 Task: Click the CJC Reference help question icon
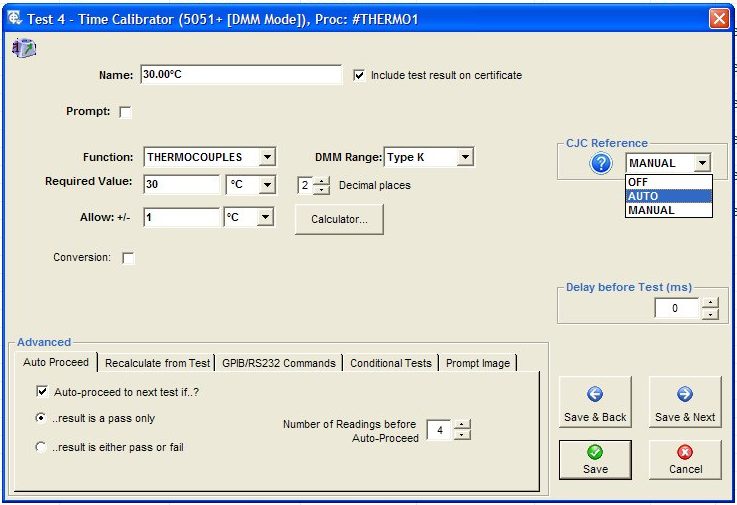[601, 163]
